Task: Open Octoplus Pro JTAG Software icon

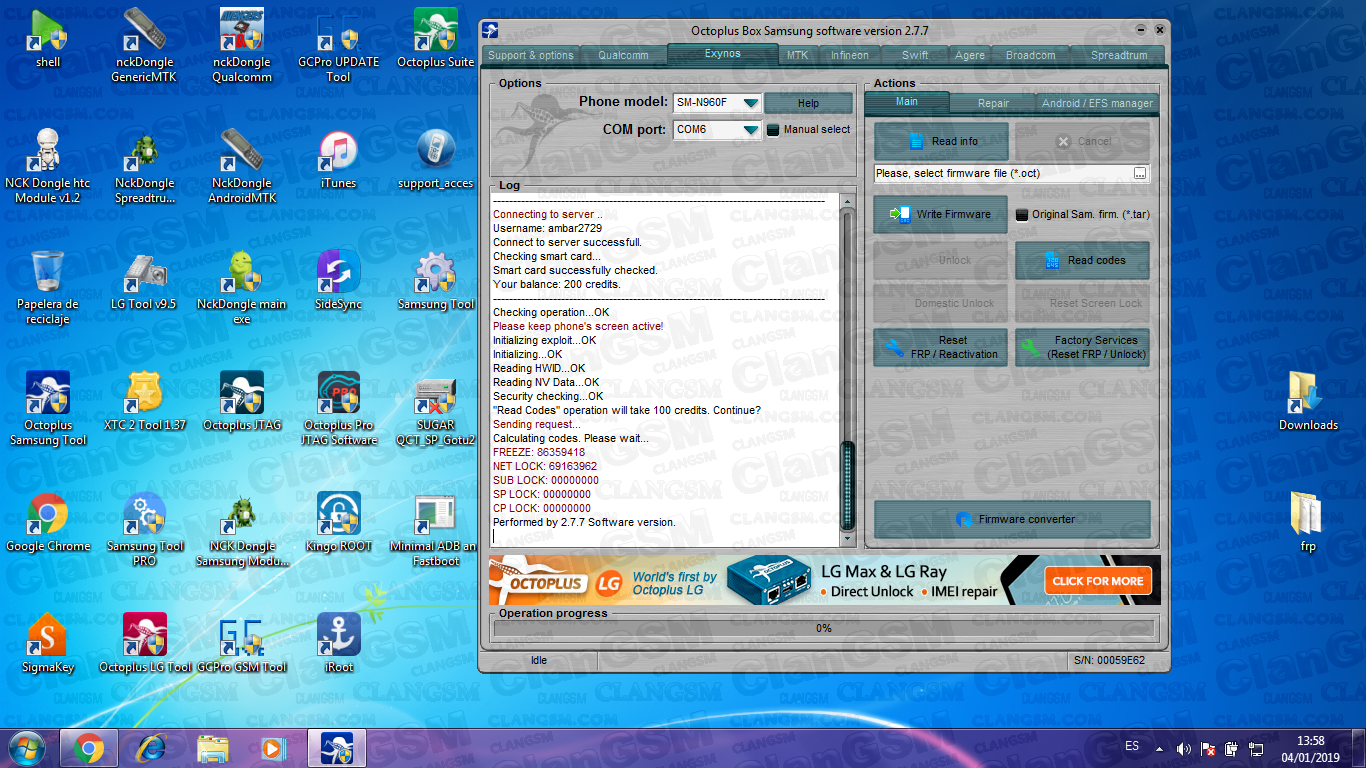Action: click(x=339, y=409)
